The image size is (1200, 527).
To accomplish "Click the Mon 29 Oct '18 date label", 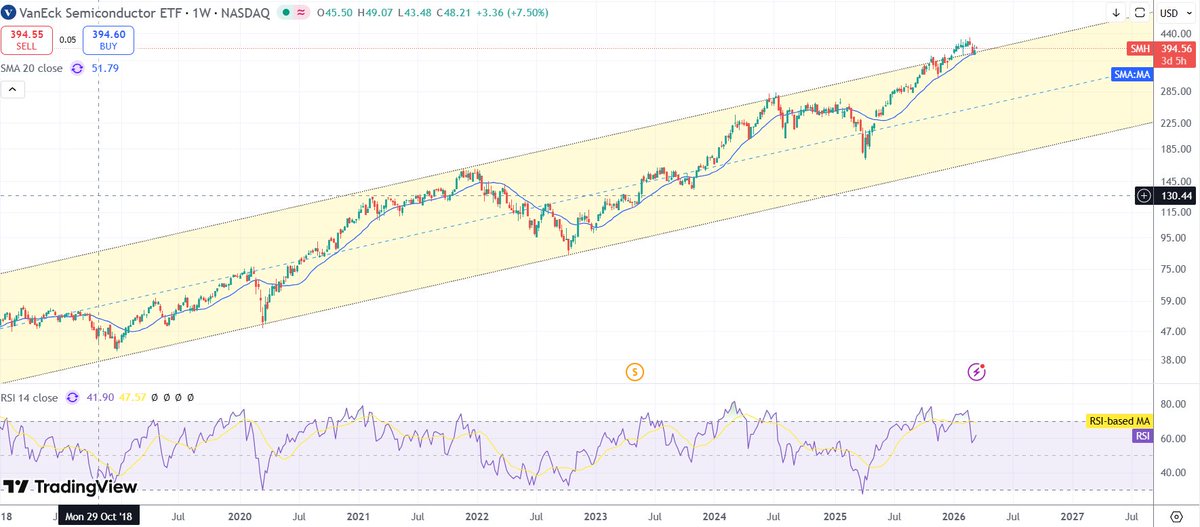I will pos(98,516).
